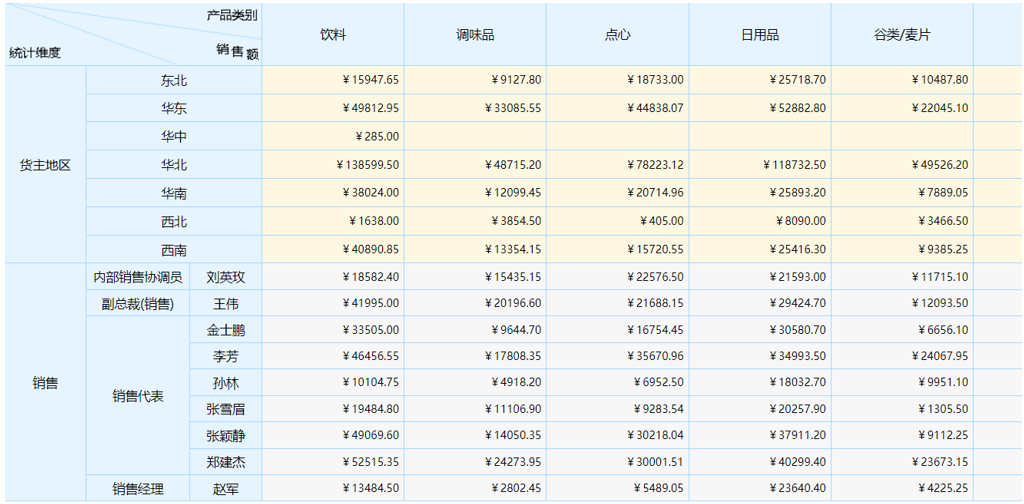Click the 内部销售协调员 role header
This screenshot has height=504, width=1024.
(138, 277)
